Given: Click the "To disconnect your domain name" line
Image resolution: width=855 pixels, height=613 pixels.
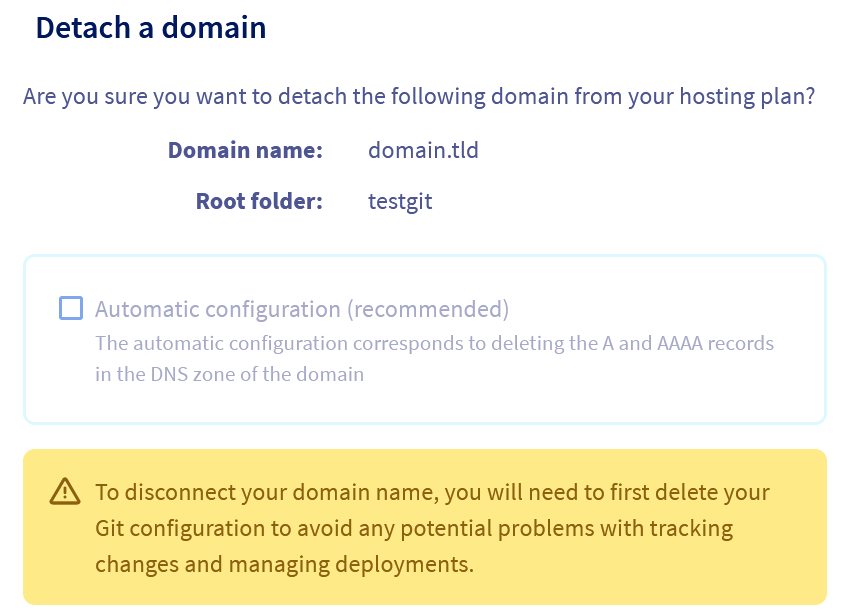Looking at the screenshot, I should click(x=432, y=492).
